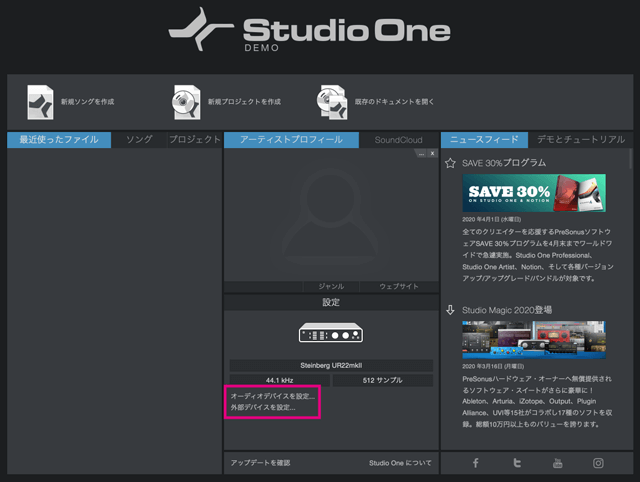Click the 512 サンプル buffer value
Viewport: 640px width, 482px height.
[382, 380]
